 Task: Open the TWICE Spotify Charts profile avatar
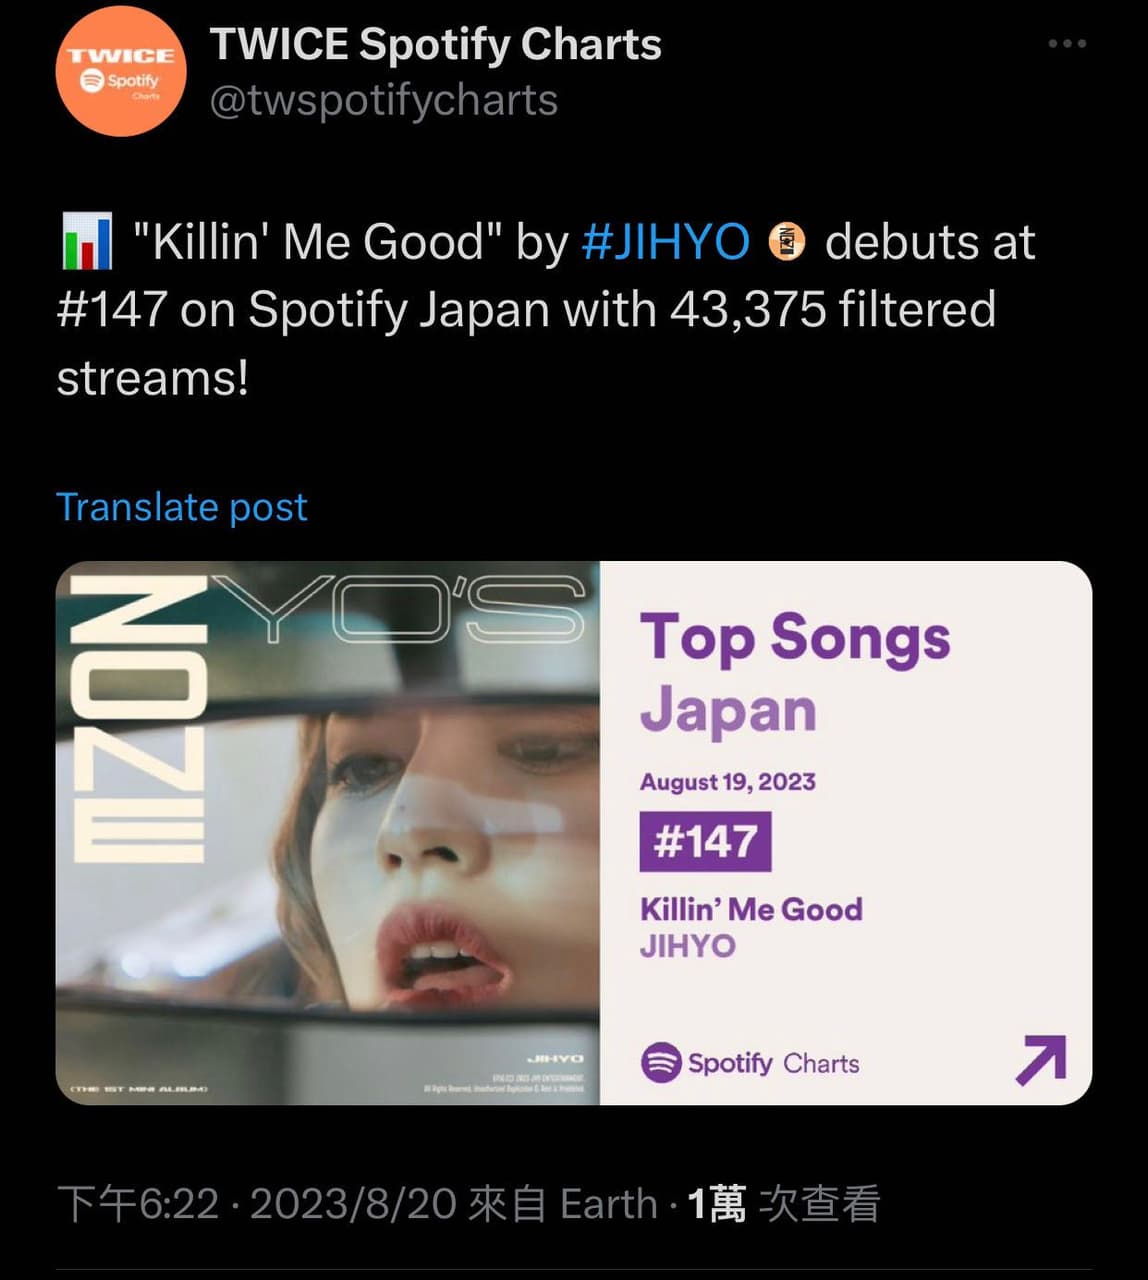tap(120, 72)
